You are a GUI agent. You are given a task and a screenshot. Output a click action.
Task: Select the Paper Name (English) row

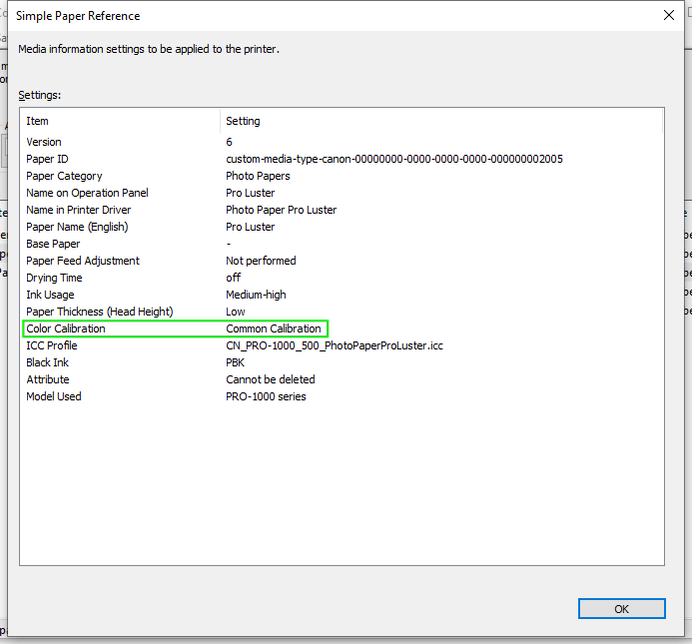342,227
